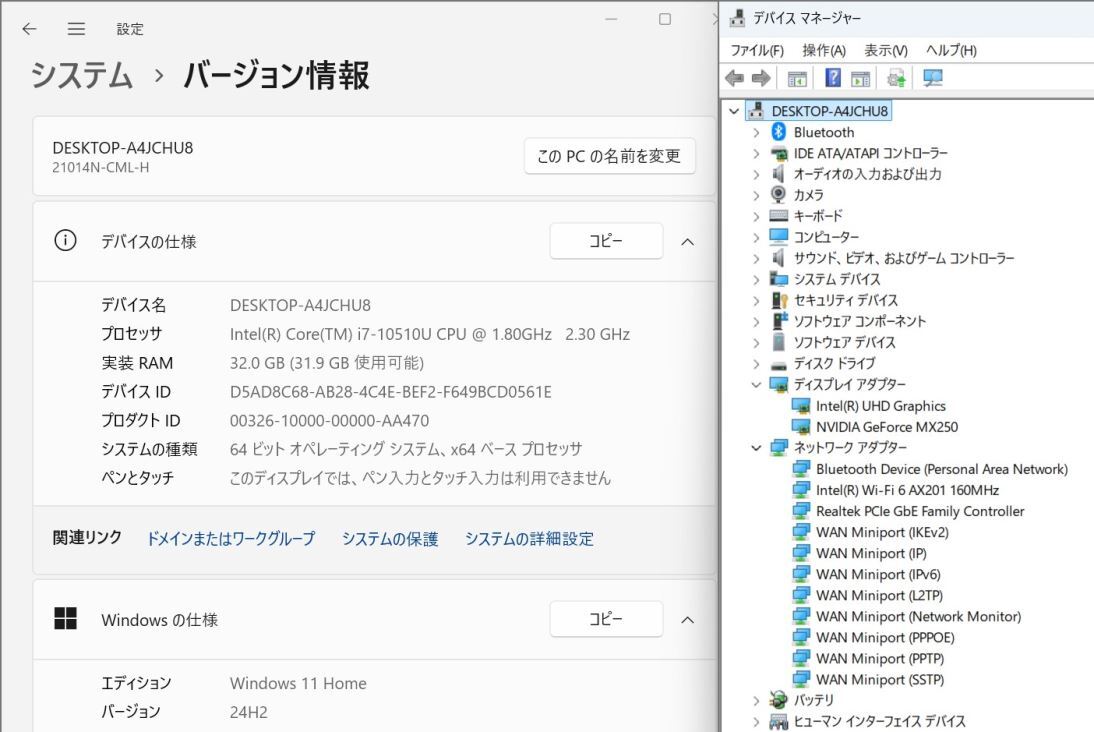Collapse the DESKTOP-A4JCHU8 root node
This screenshot has width=1094, height=732.
click(734, 111)
